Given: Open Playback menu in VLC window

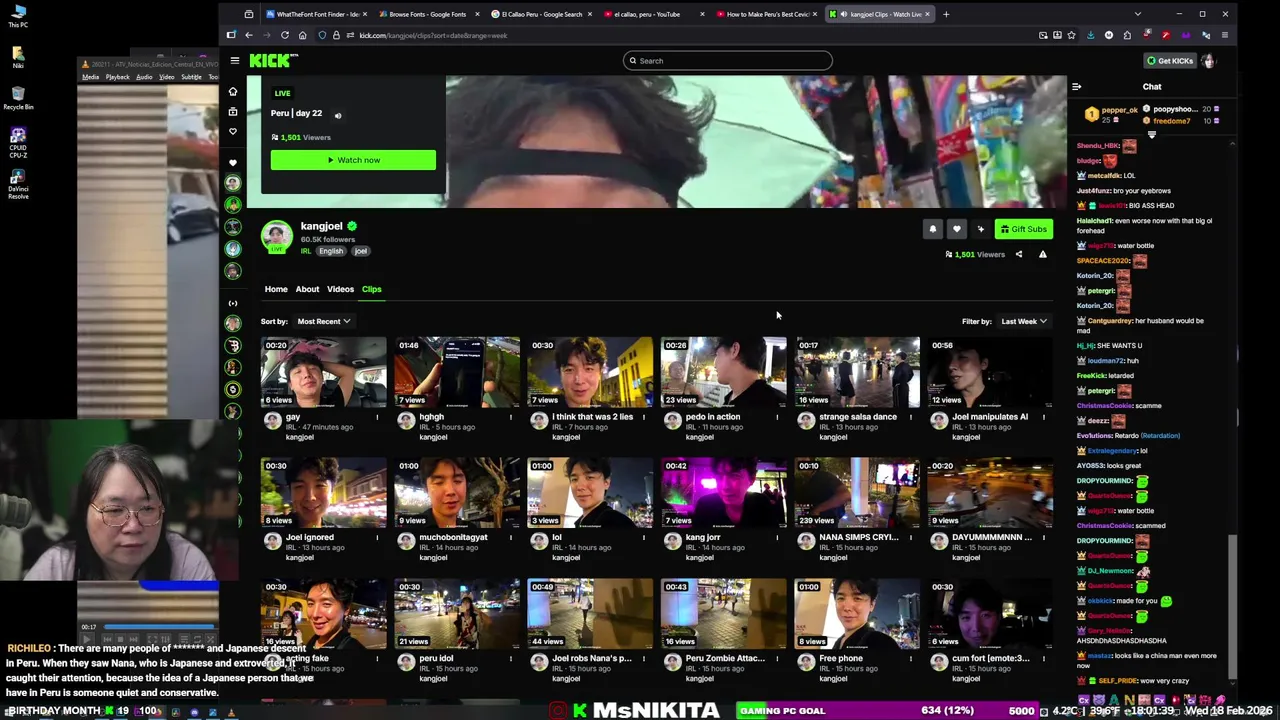Looking at the screenshot, I should [x=117, y=77].
